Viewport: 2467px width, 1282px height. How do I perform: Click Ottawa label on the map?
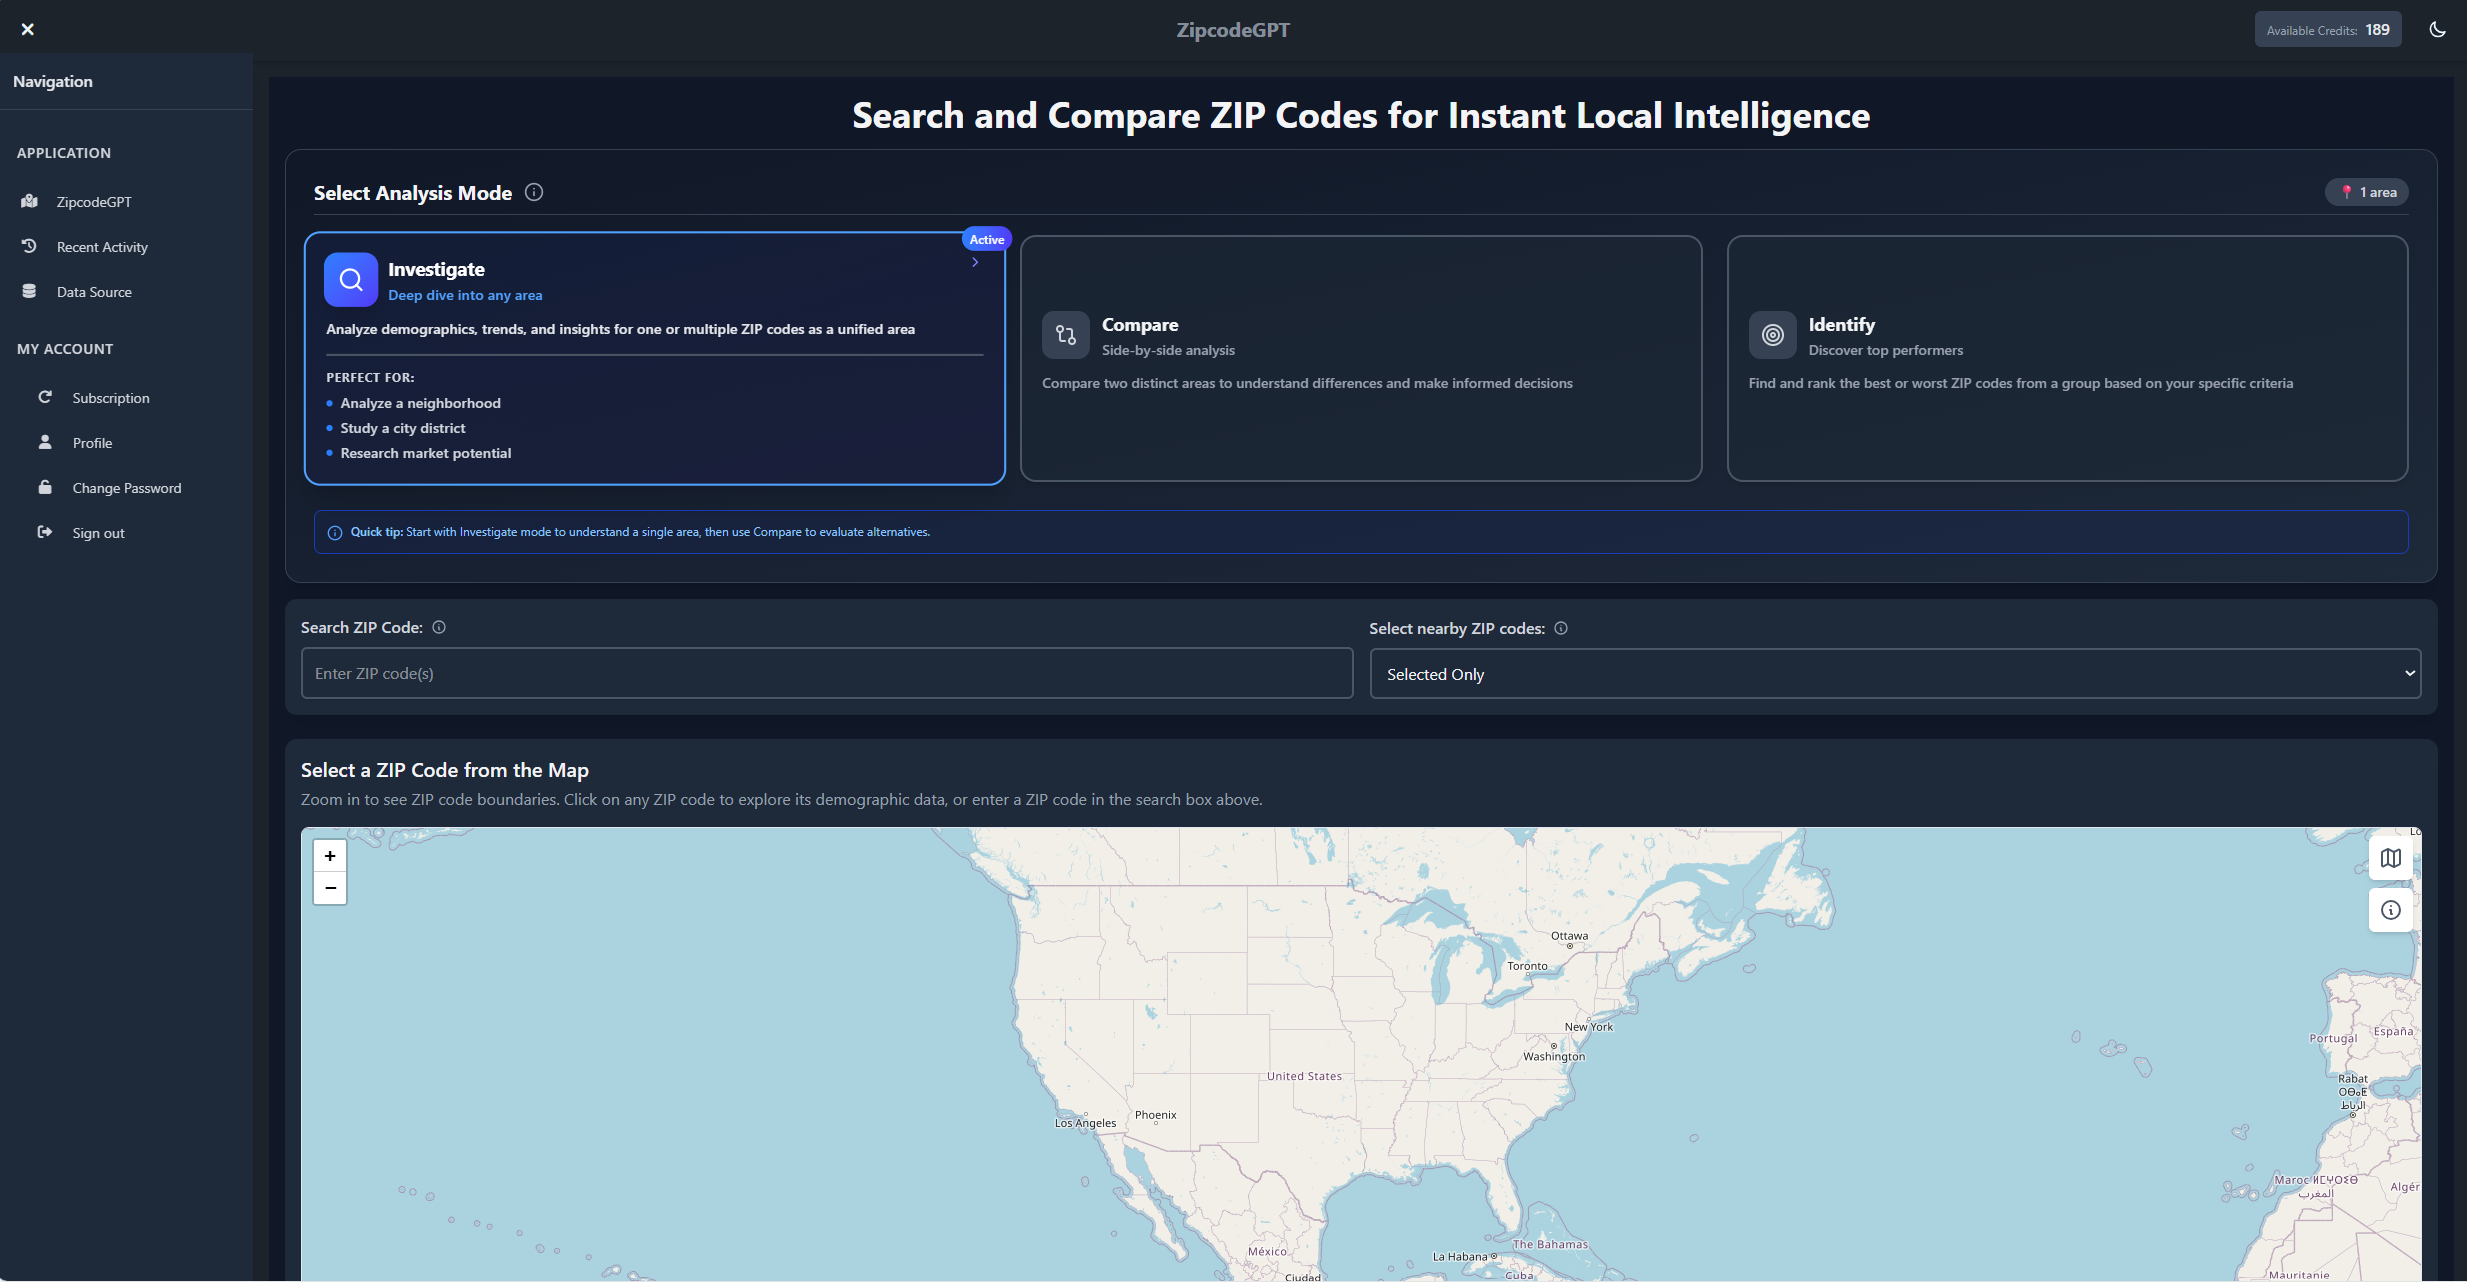1570,936
